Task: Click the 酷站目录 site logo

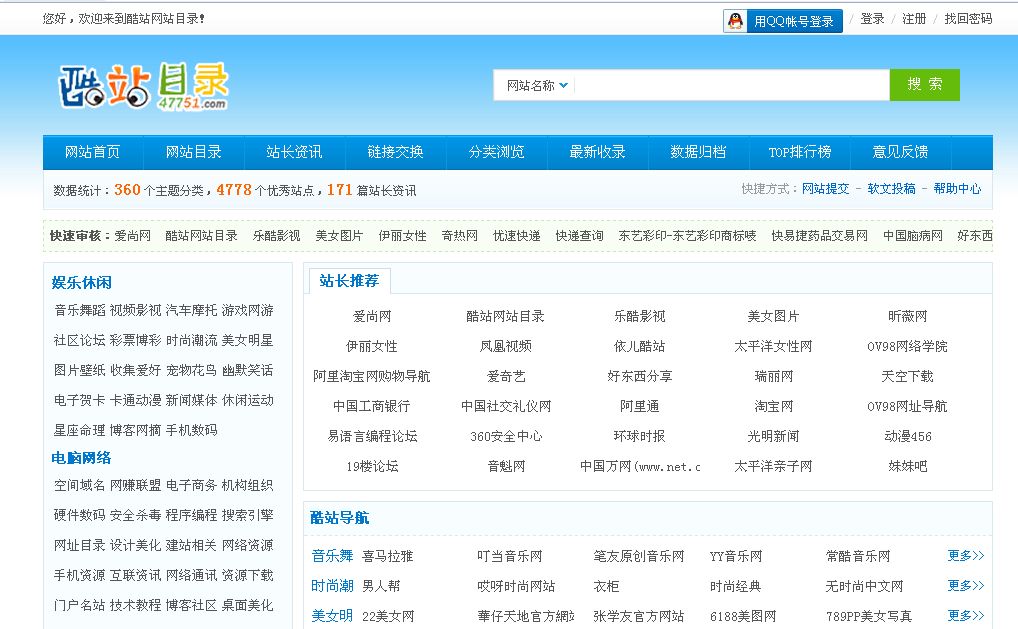Action: [x=143, y=86]
